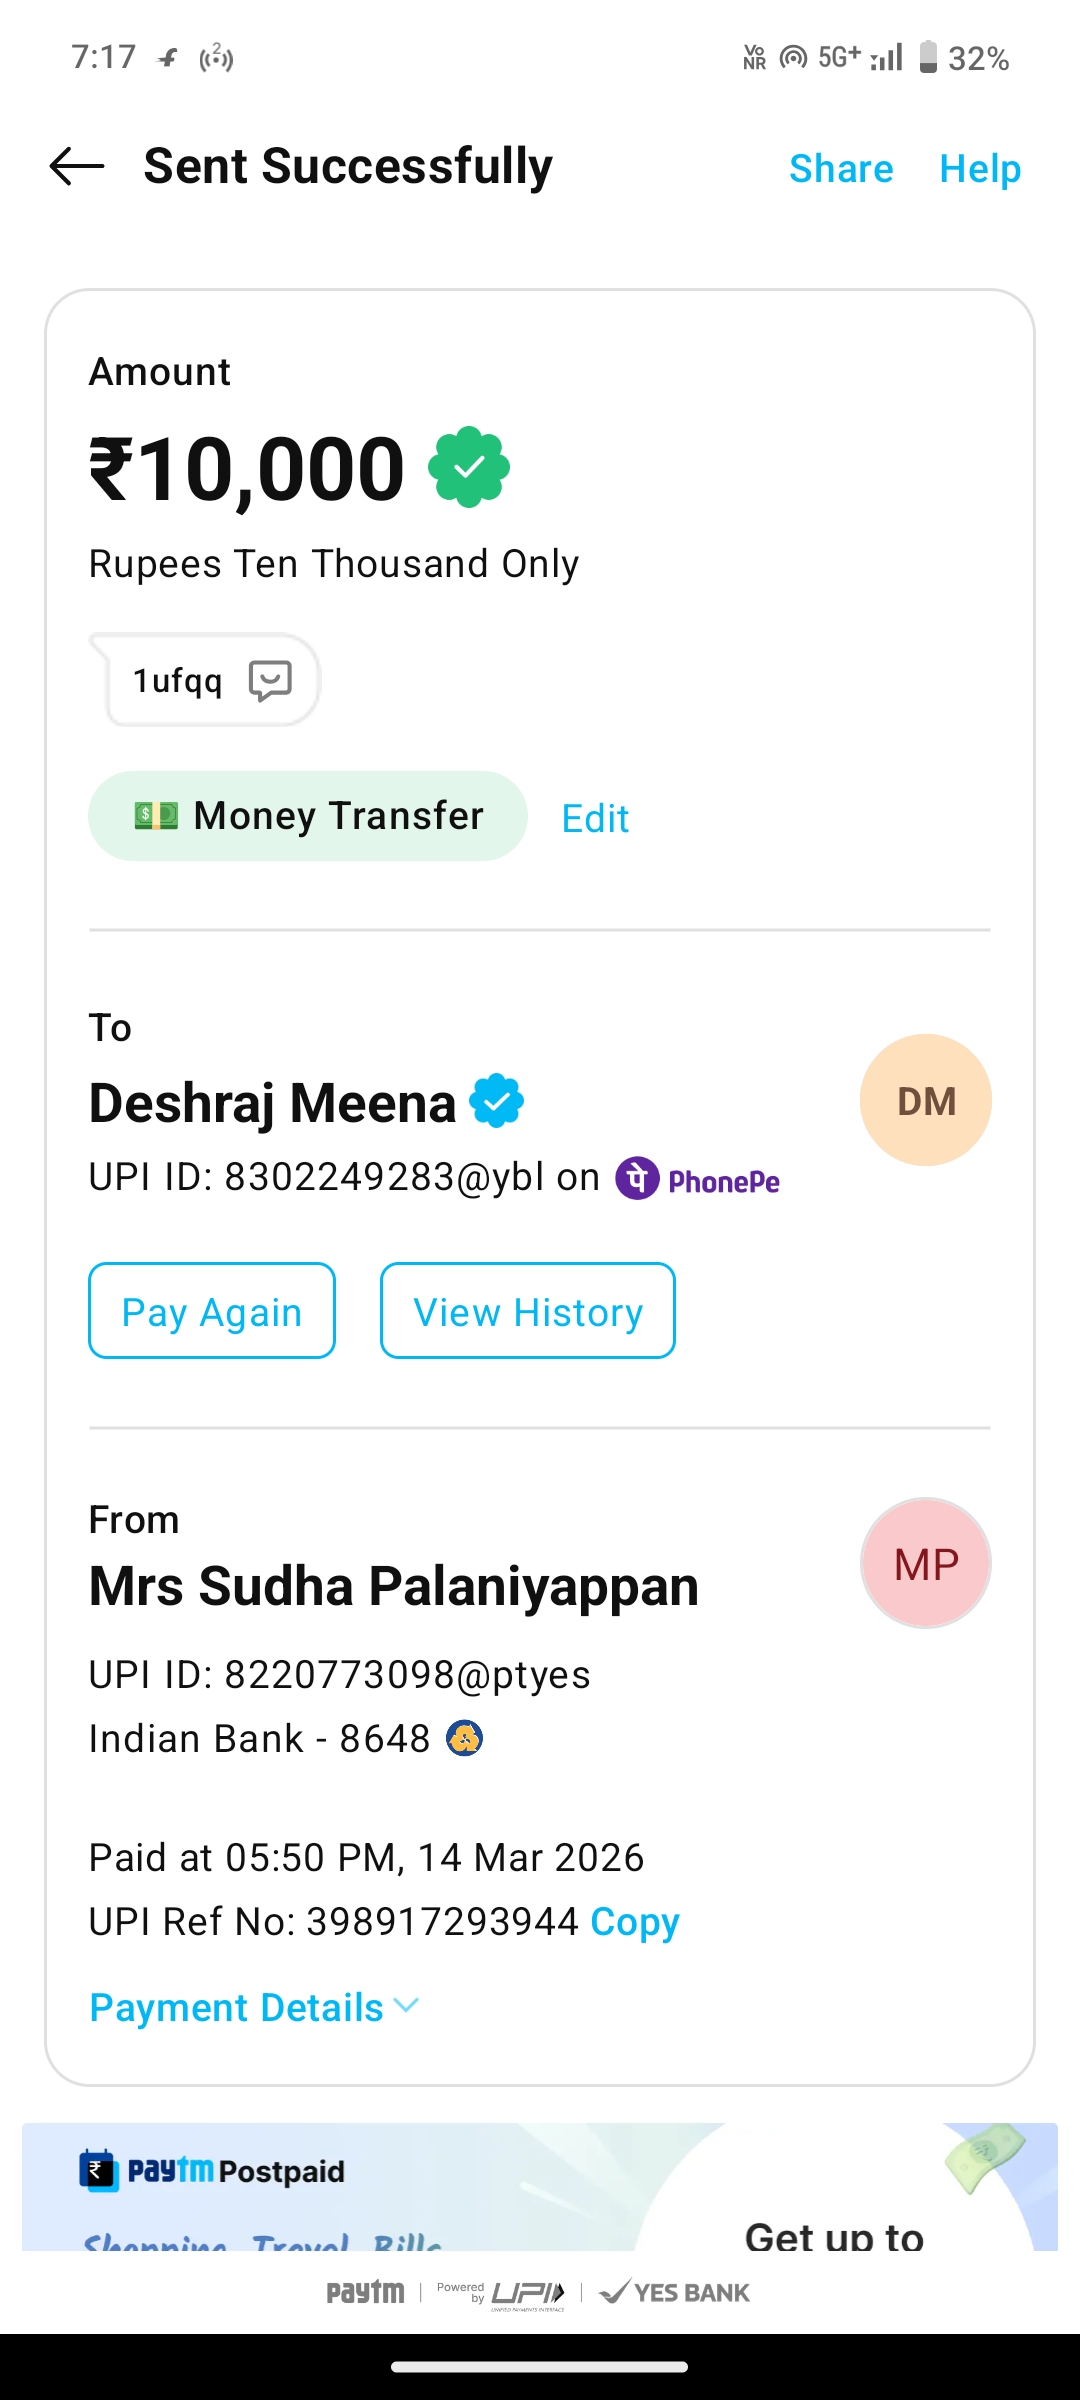
Task: Tap the back arrow icon
Action: pos(77,166)
